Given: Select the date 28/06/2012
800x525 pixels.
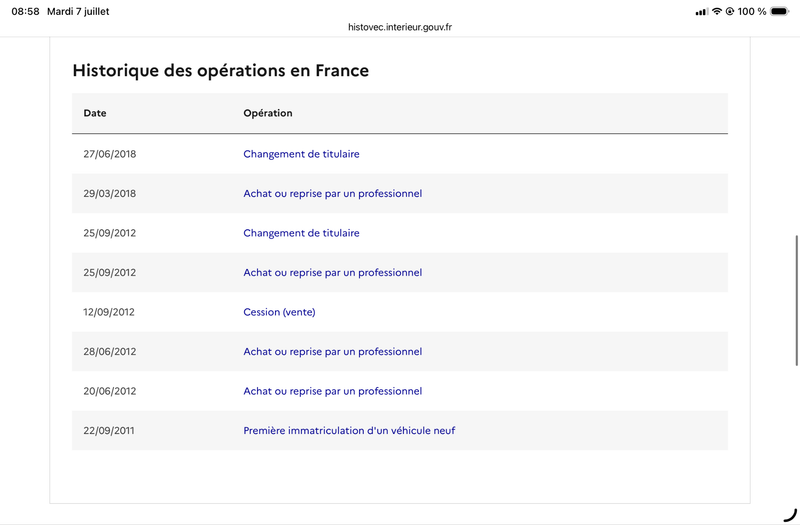Looking at the screenshot, I should (110, 352).
